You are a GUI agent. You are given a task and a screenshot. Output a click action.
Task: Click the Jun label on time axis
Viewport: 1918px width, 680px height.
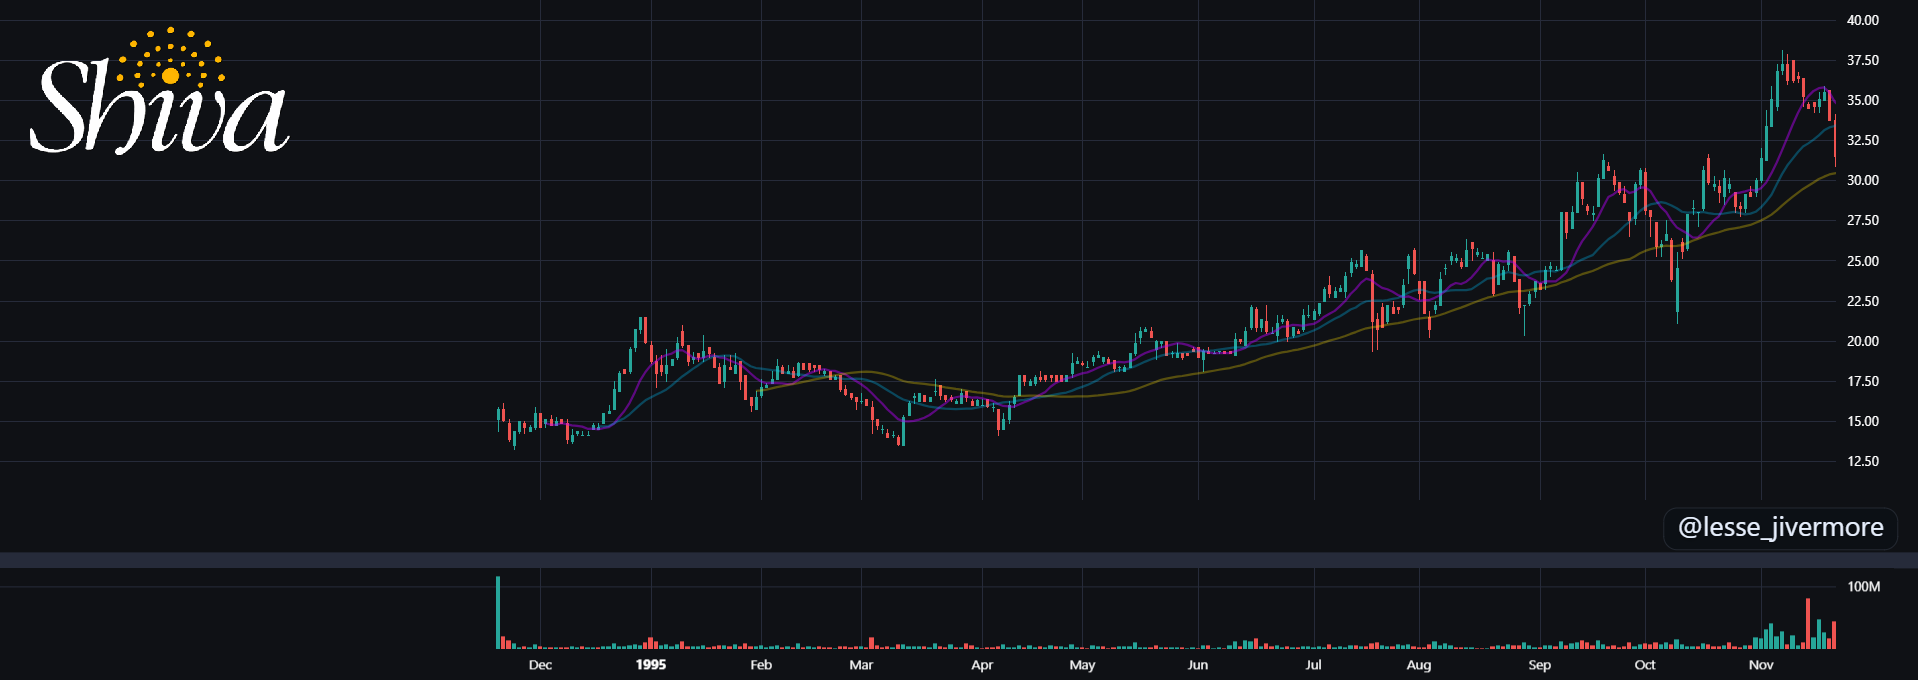pyautogui.click(x=1198, y=664)
